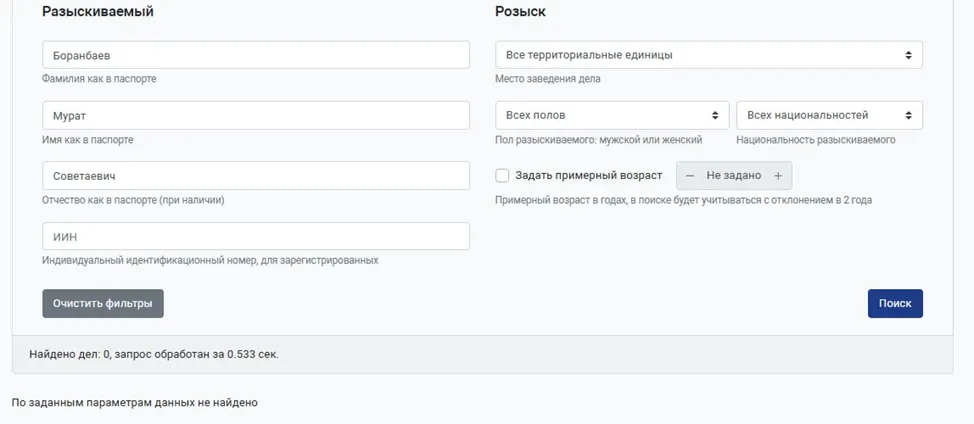Click the 'Не задано' age value field

(x=734, y=176)
